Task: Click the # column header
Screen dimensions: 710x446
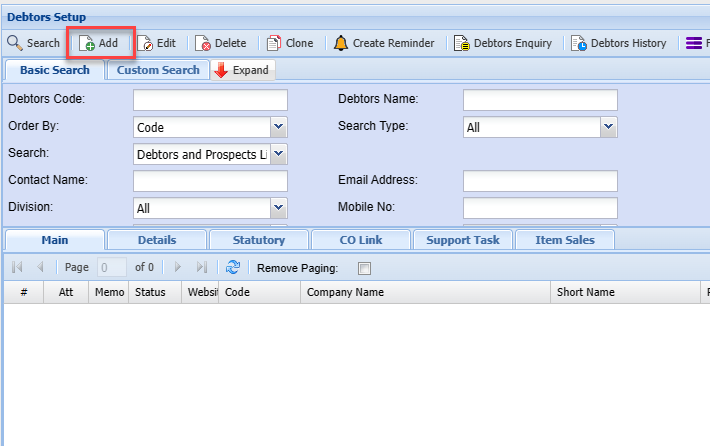Action: (x=24, y=292)
